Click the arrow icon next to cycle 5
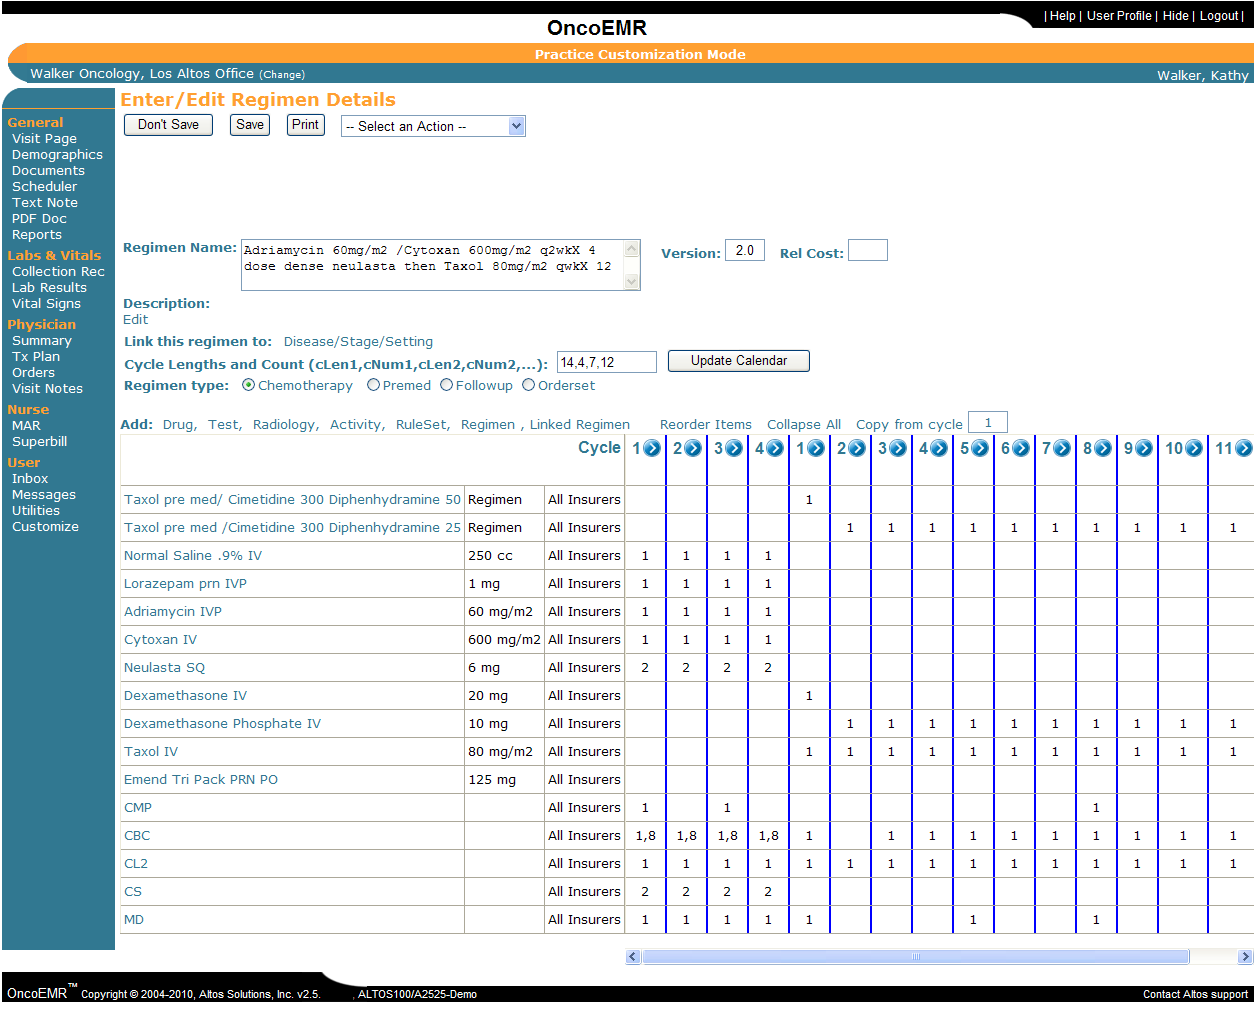 pyautogui.click(x=980, y=448)
